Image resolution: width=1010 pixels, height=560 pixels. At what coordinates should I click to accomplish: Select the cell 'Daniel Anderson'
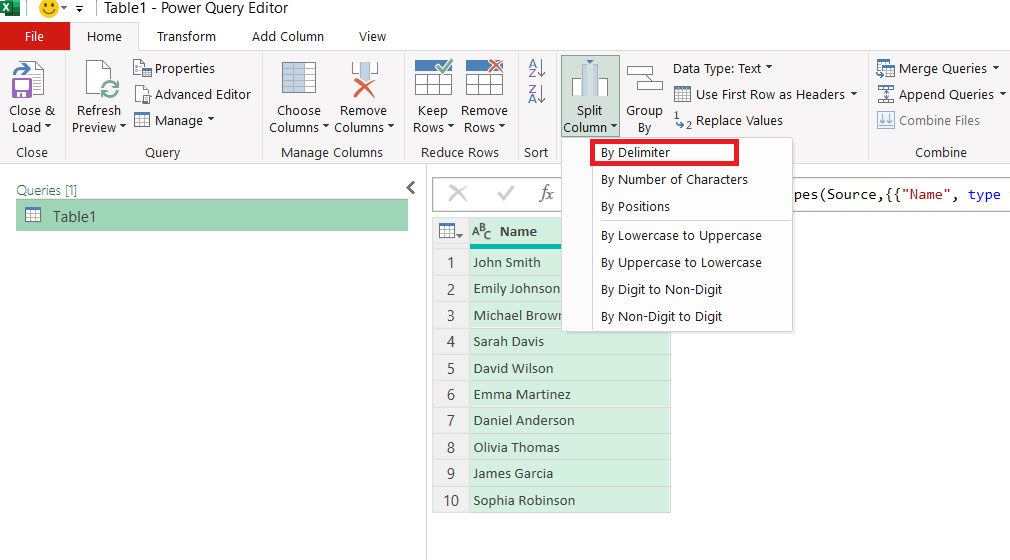(x=569, y=421)
